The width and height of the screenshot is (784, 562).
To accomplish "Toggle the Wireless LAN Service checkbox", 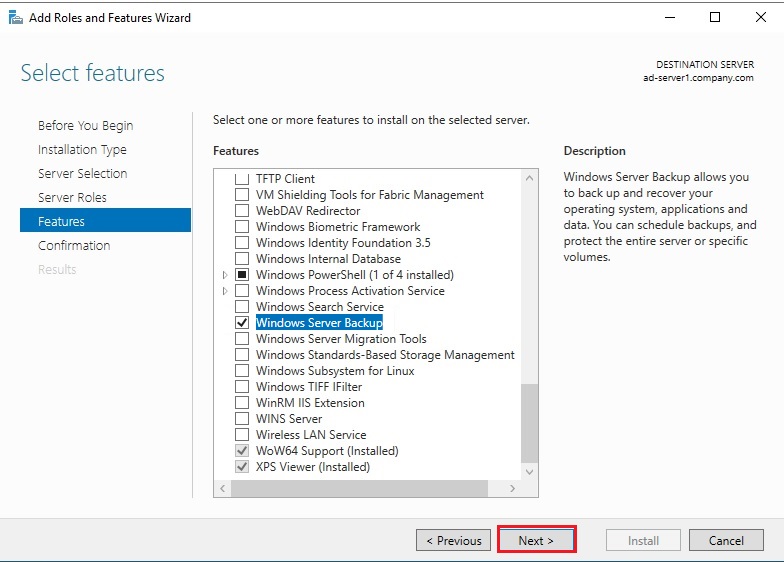I will coord(241,435).
